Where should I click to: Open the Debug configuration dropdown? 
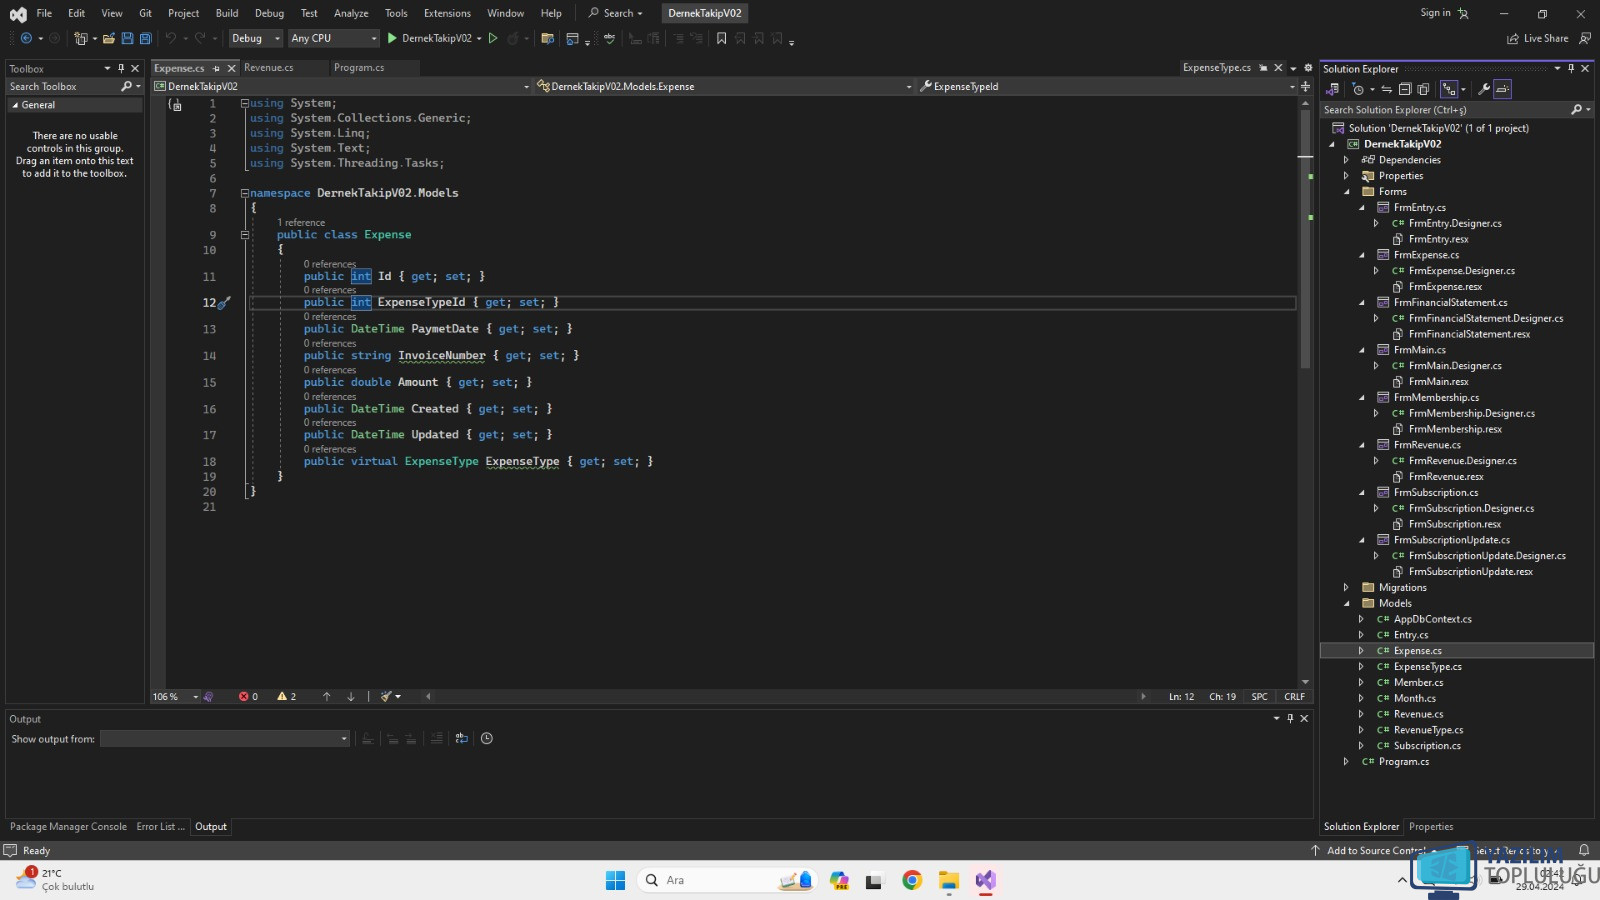click(256, 38)
